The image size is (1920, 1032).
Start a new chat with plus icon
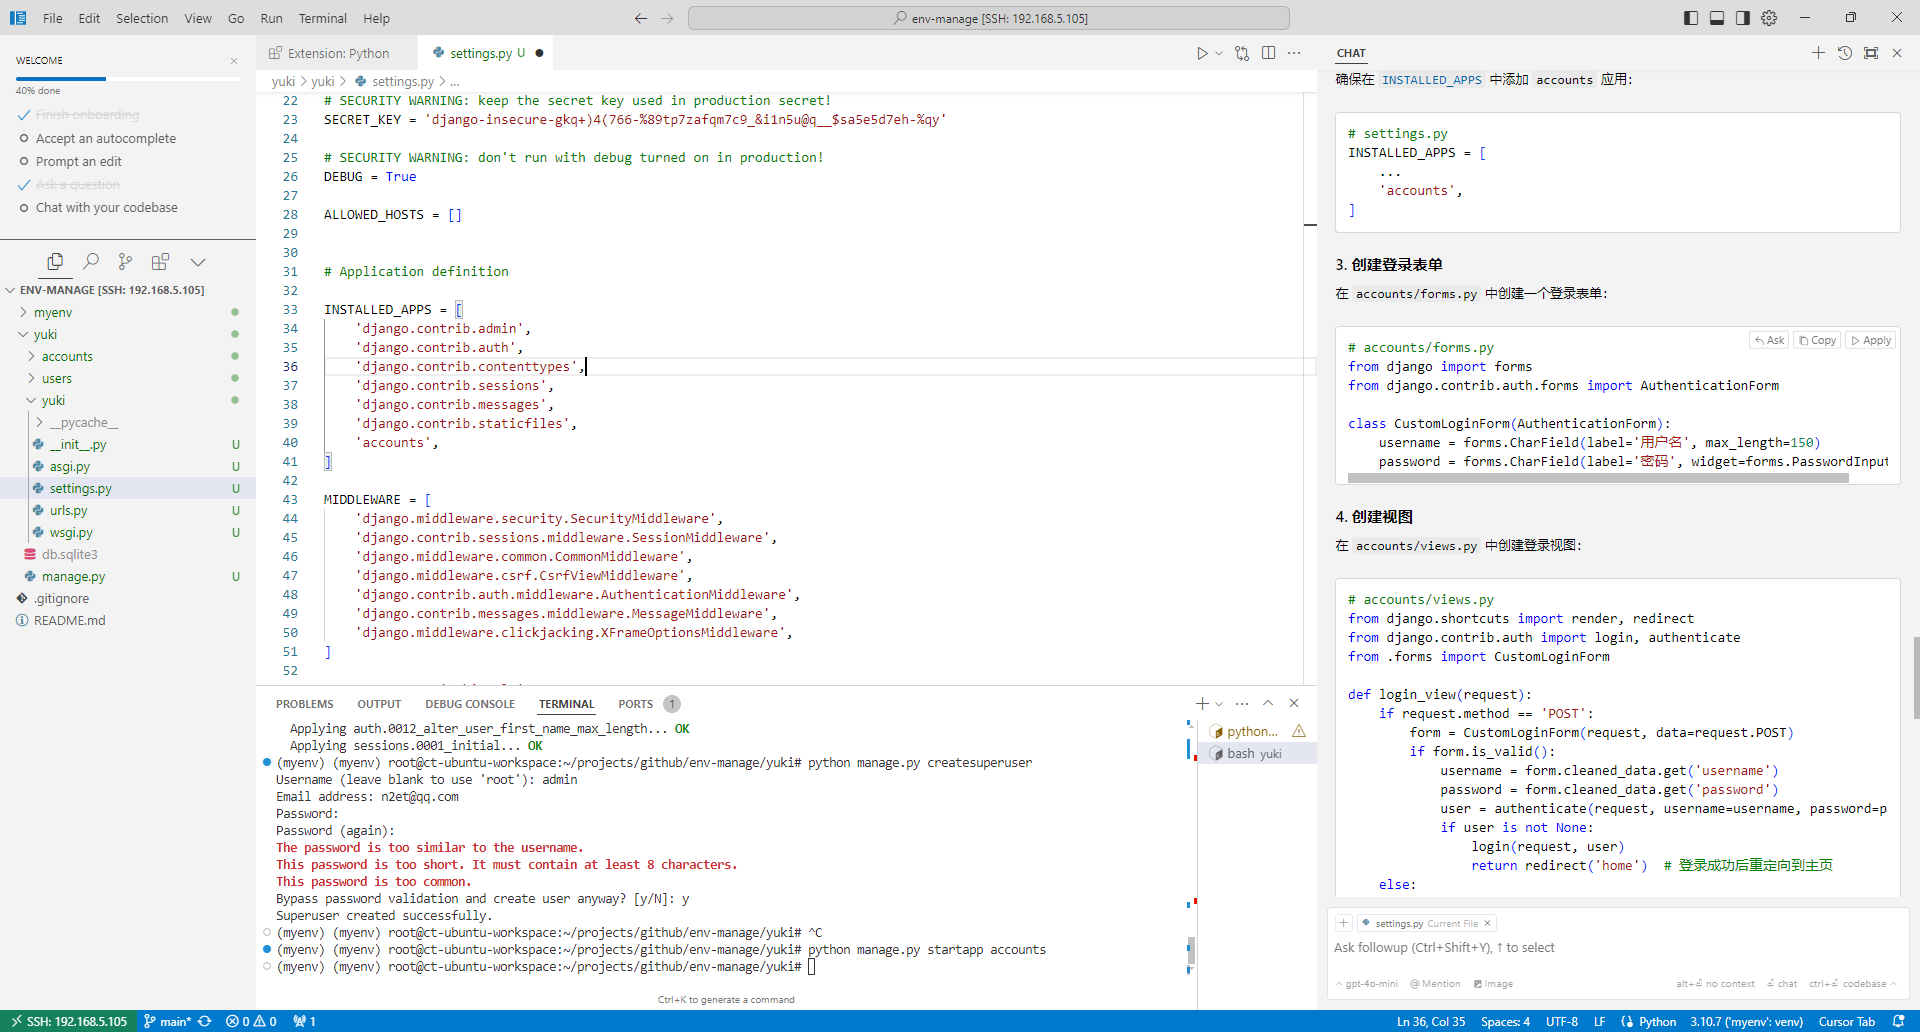tap(1818, 53)
